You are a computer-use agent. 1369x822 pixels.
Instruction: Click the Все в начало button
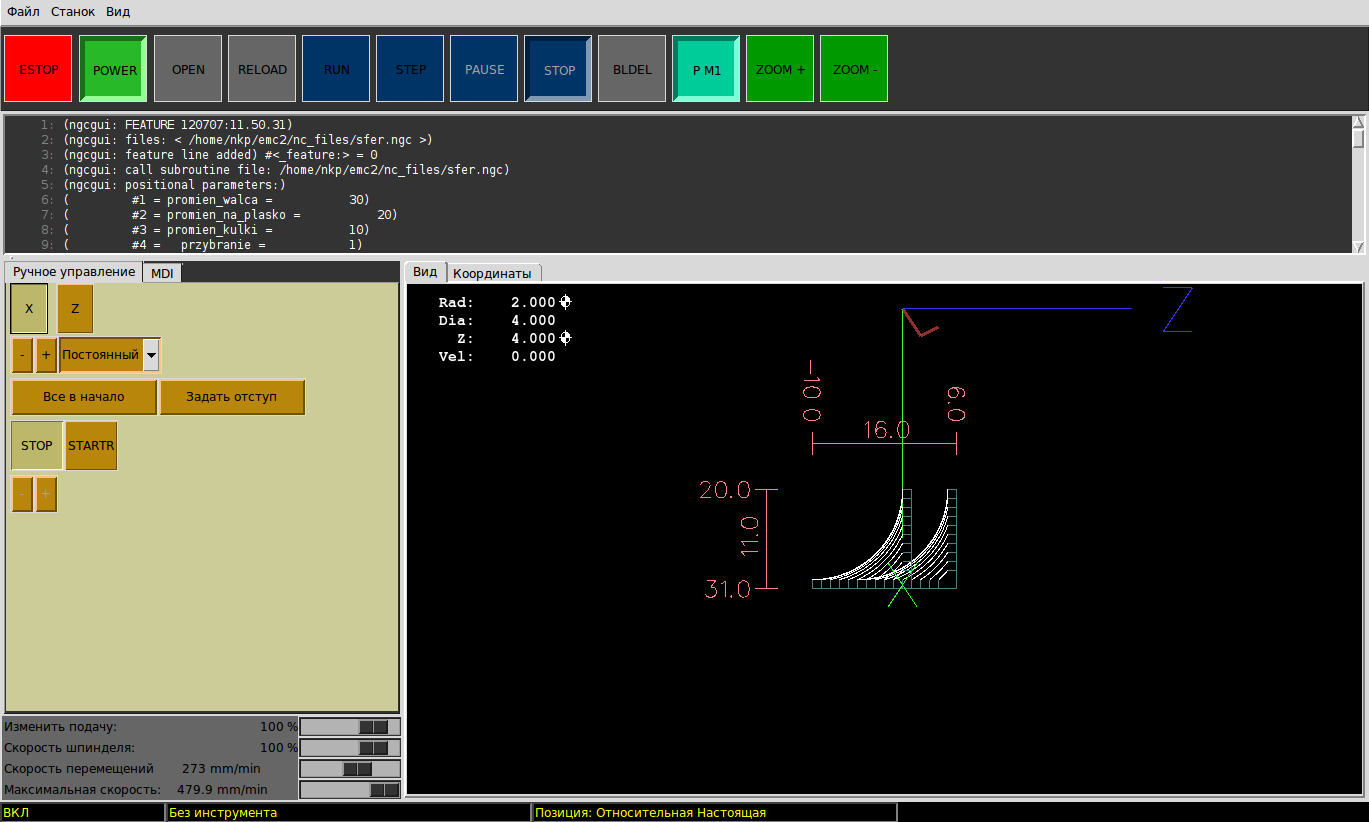tap(84, 397)
